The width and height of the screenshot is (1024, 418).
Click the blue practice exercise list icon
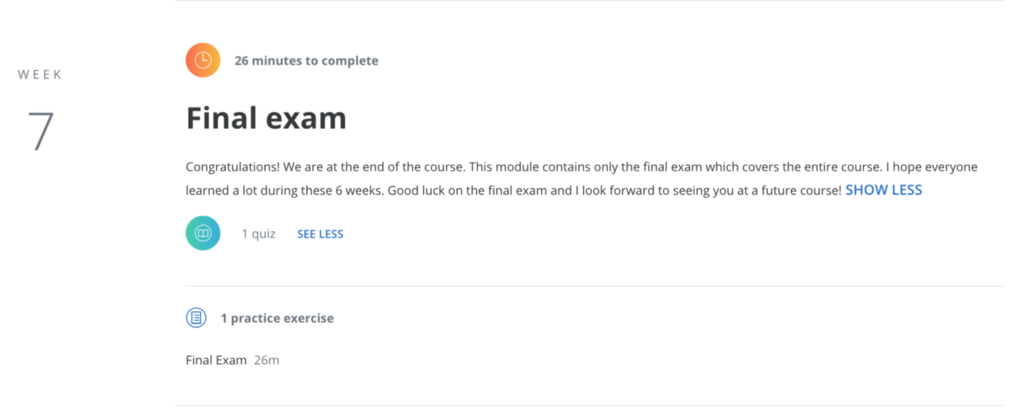click(196, 318)
